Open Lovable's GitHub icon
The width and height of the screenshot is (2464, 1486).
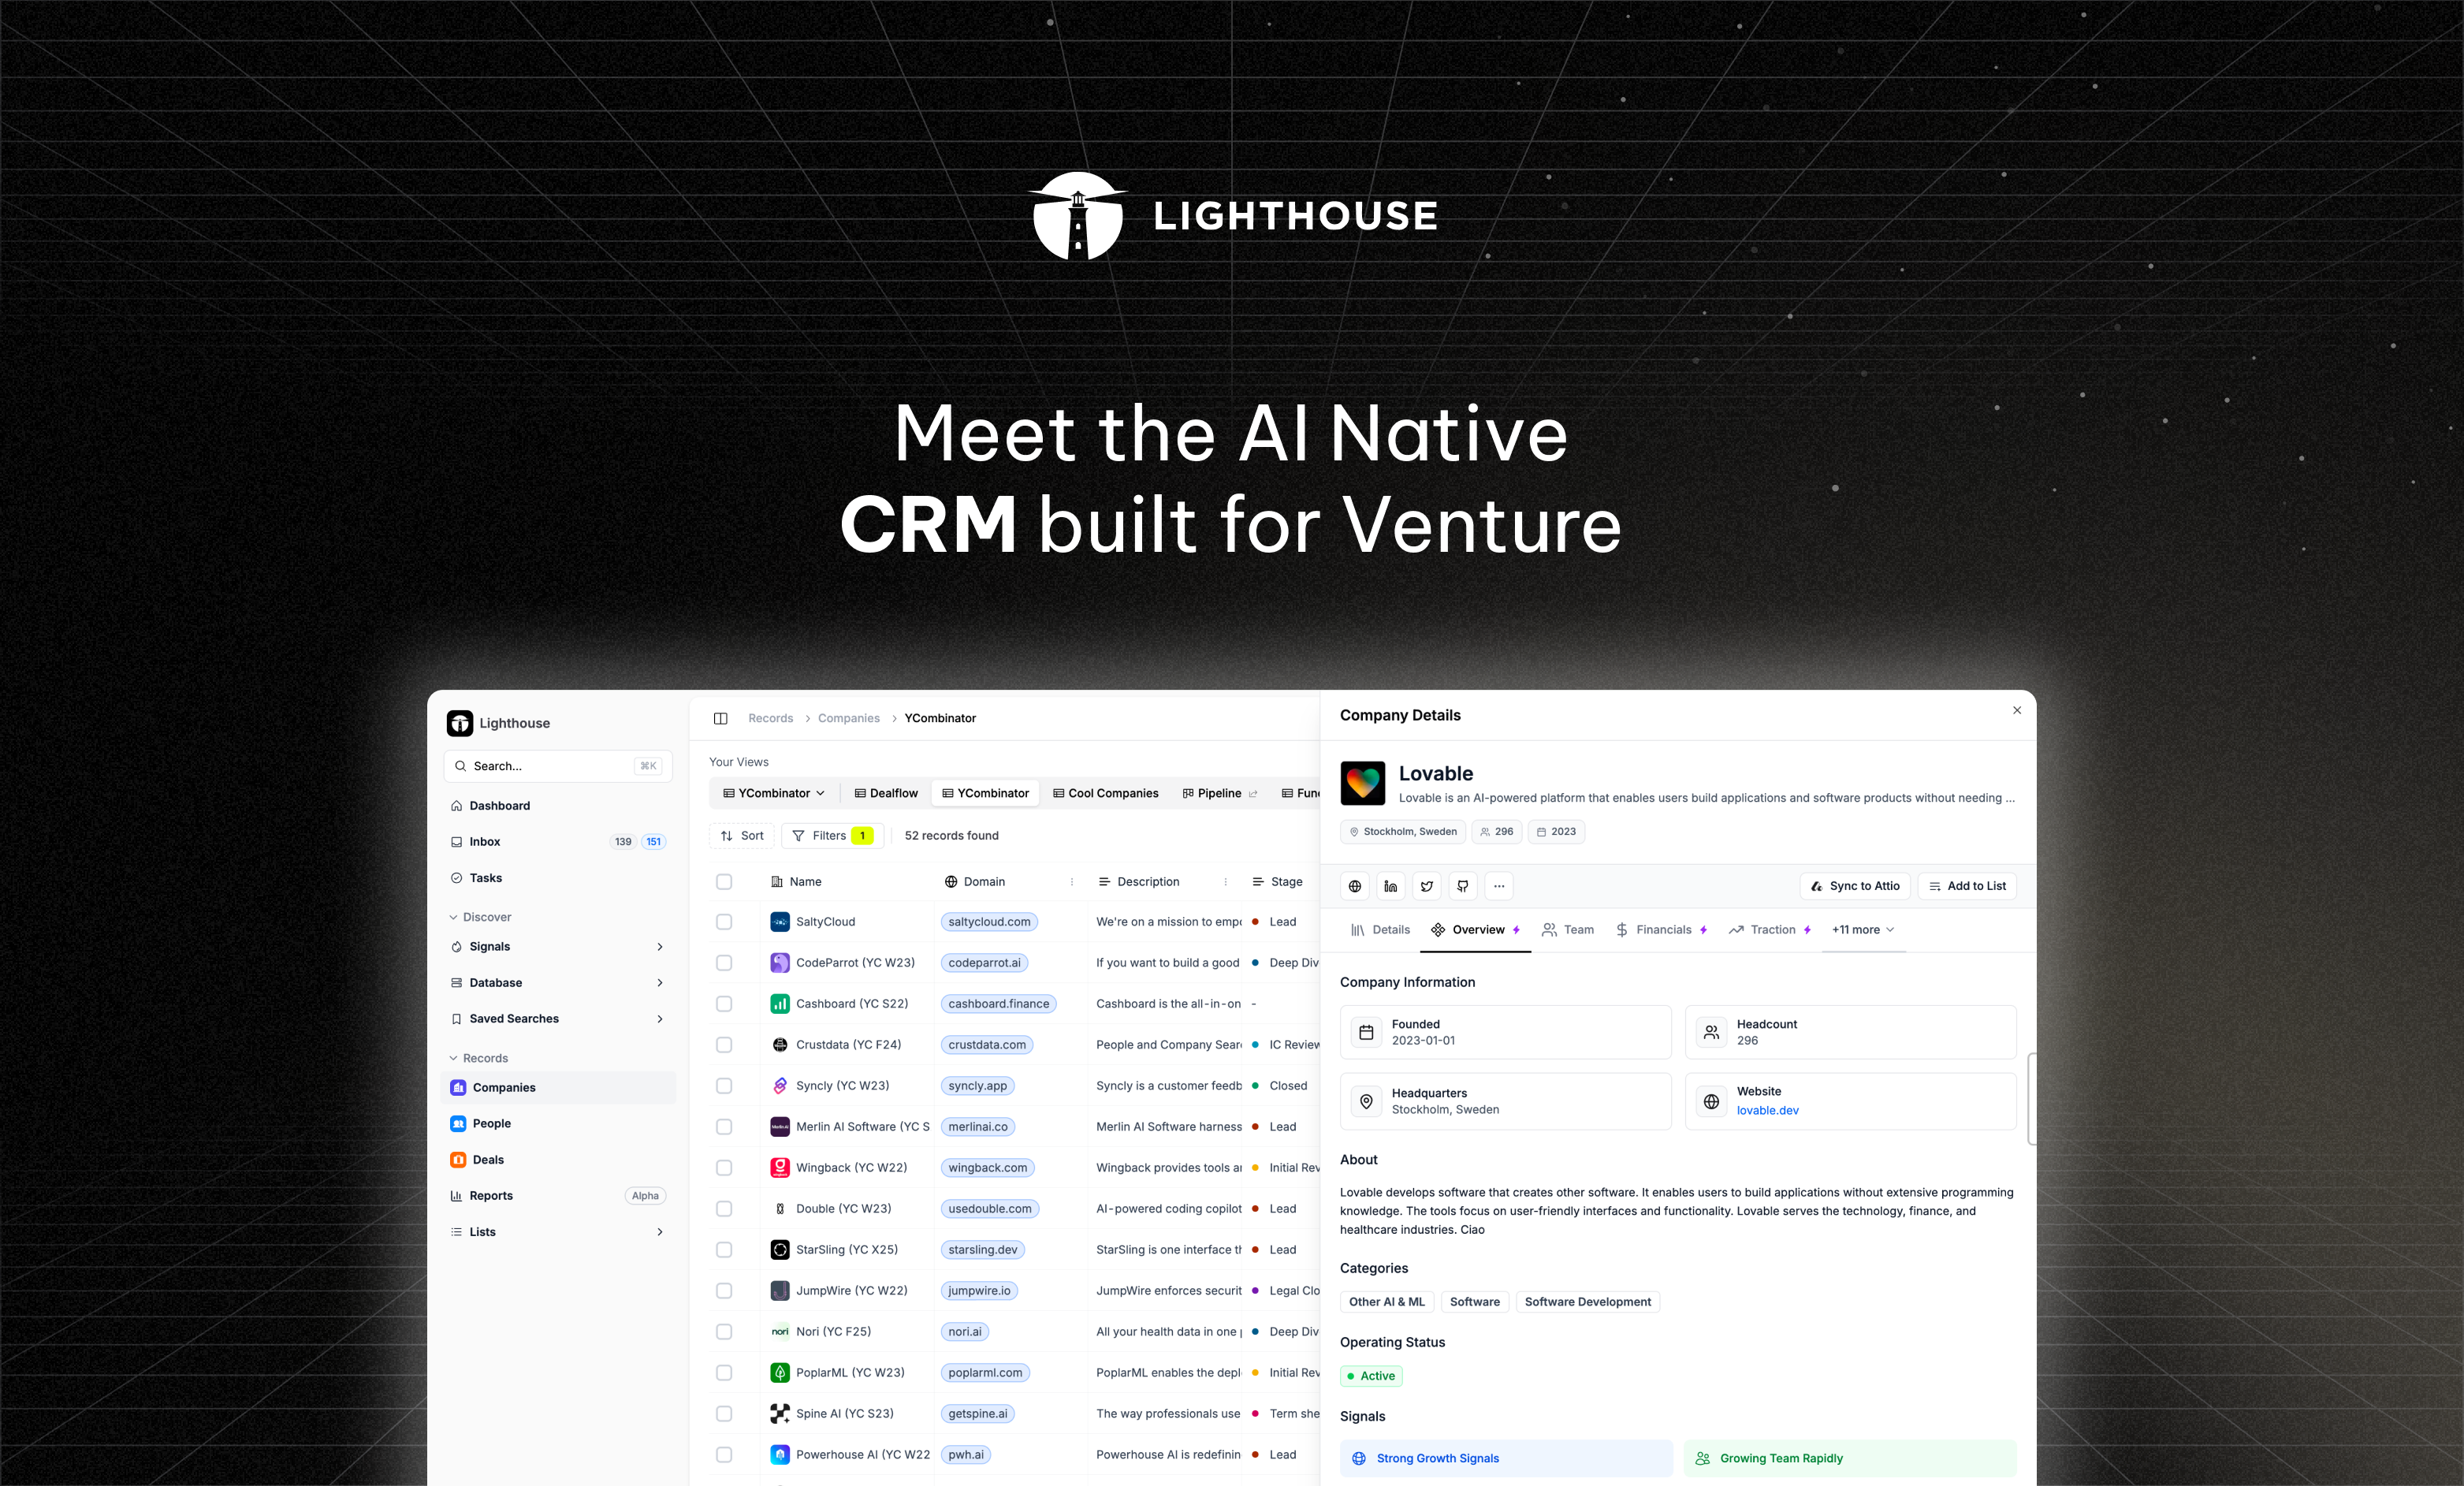tap(1462, 886)
